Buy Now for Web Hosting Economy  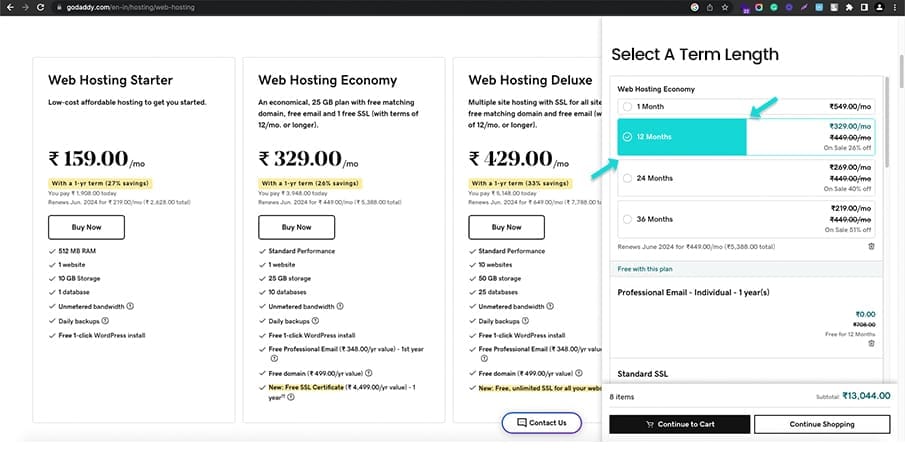(297, 228)
